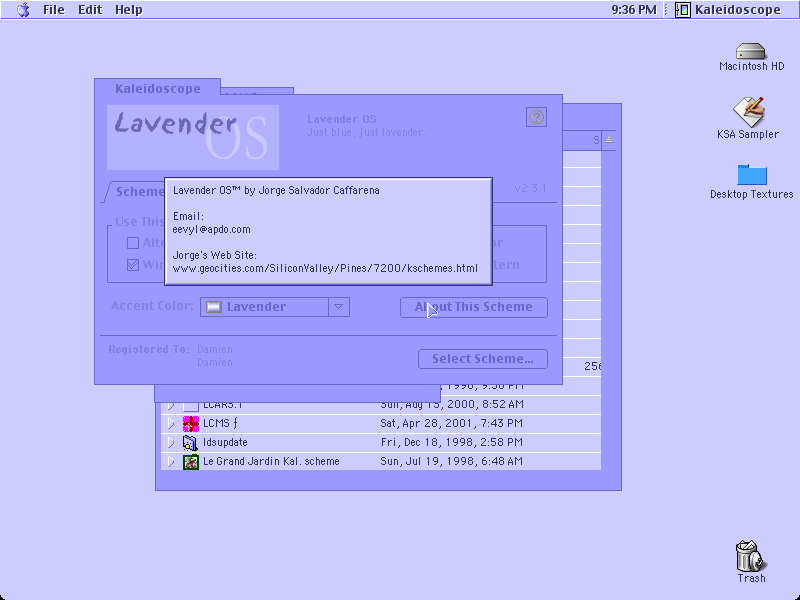Toggle the checked checkbox labeled "Win"
The height and width of the screenshot is (600, 800).
click(x=133, y=265)
